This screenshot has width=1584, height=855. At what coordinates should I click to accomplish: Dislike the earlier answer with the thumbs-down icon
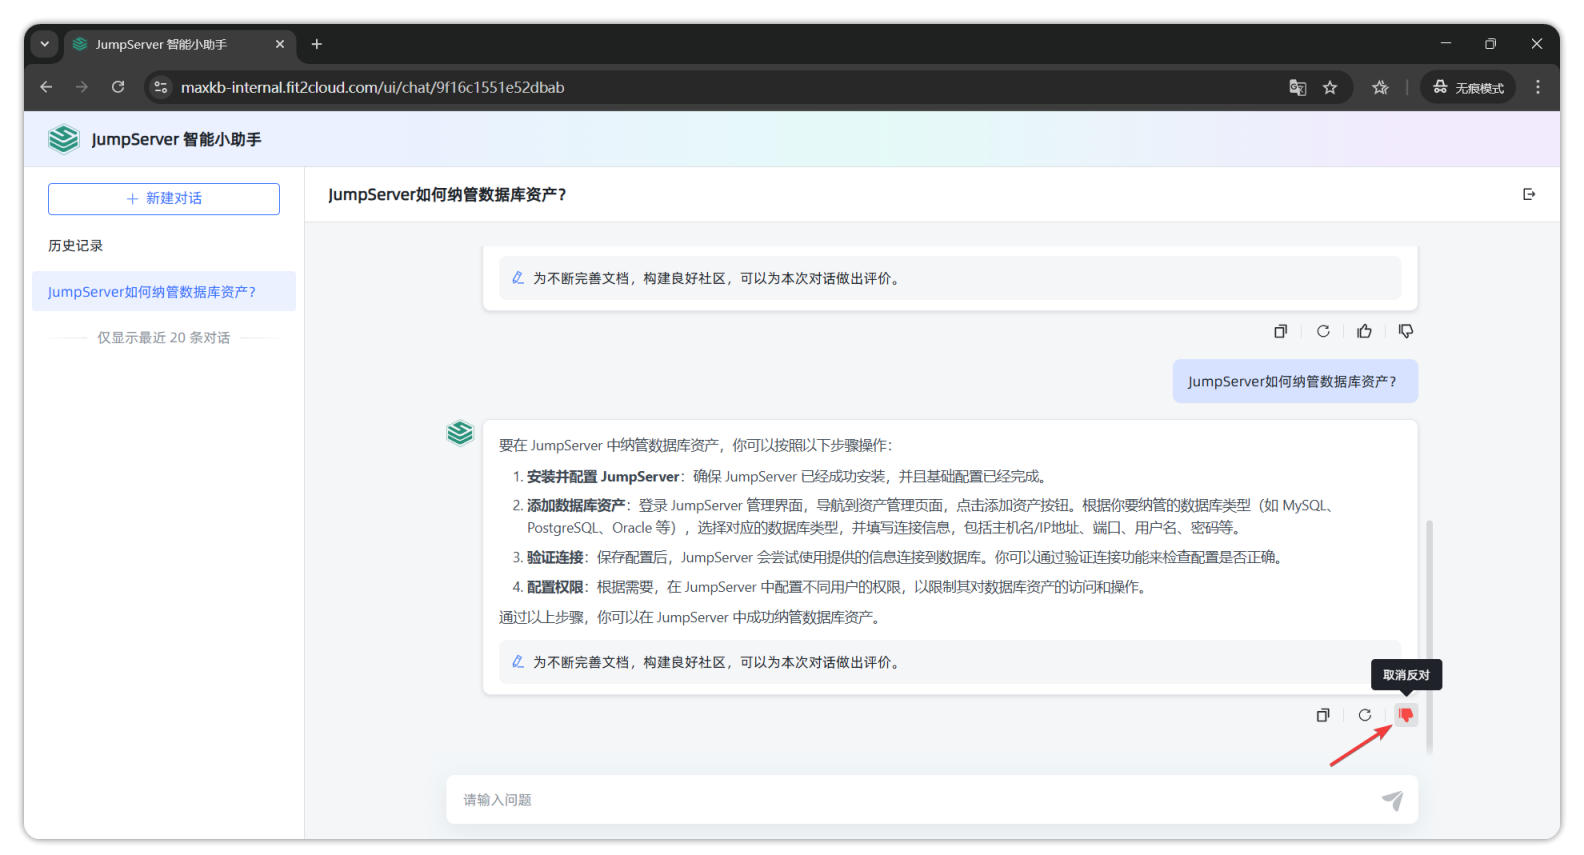click(x=1406, y=331)
